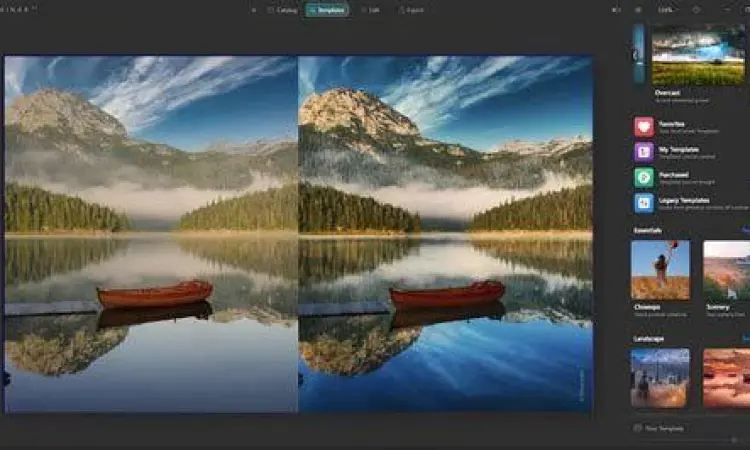This screenshot has height=450, width=750.
Task: Open the first Landscape collection thumbnail
Action: 660,378
